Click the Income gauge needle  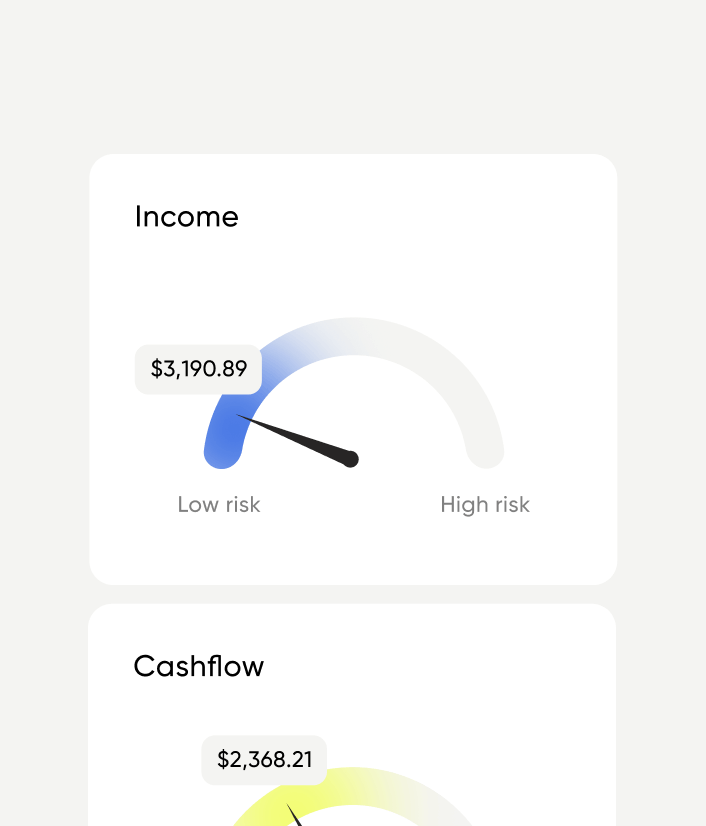coord(300,440)
